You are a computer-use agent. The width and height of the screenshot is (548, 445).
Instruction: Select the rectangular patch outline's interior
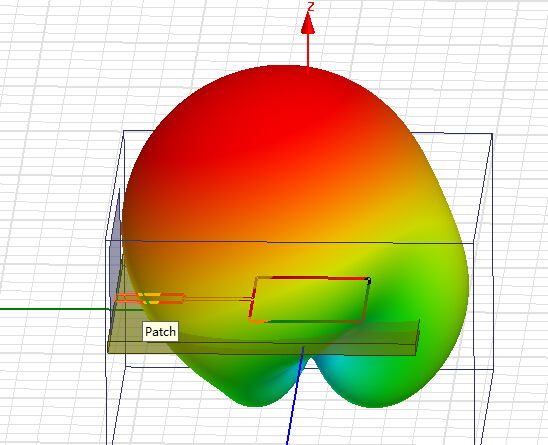(309, 300)
